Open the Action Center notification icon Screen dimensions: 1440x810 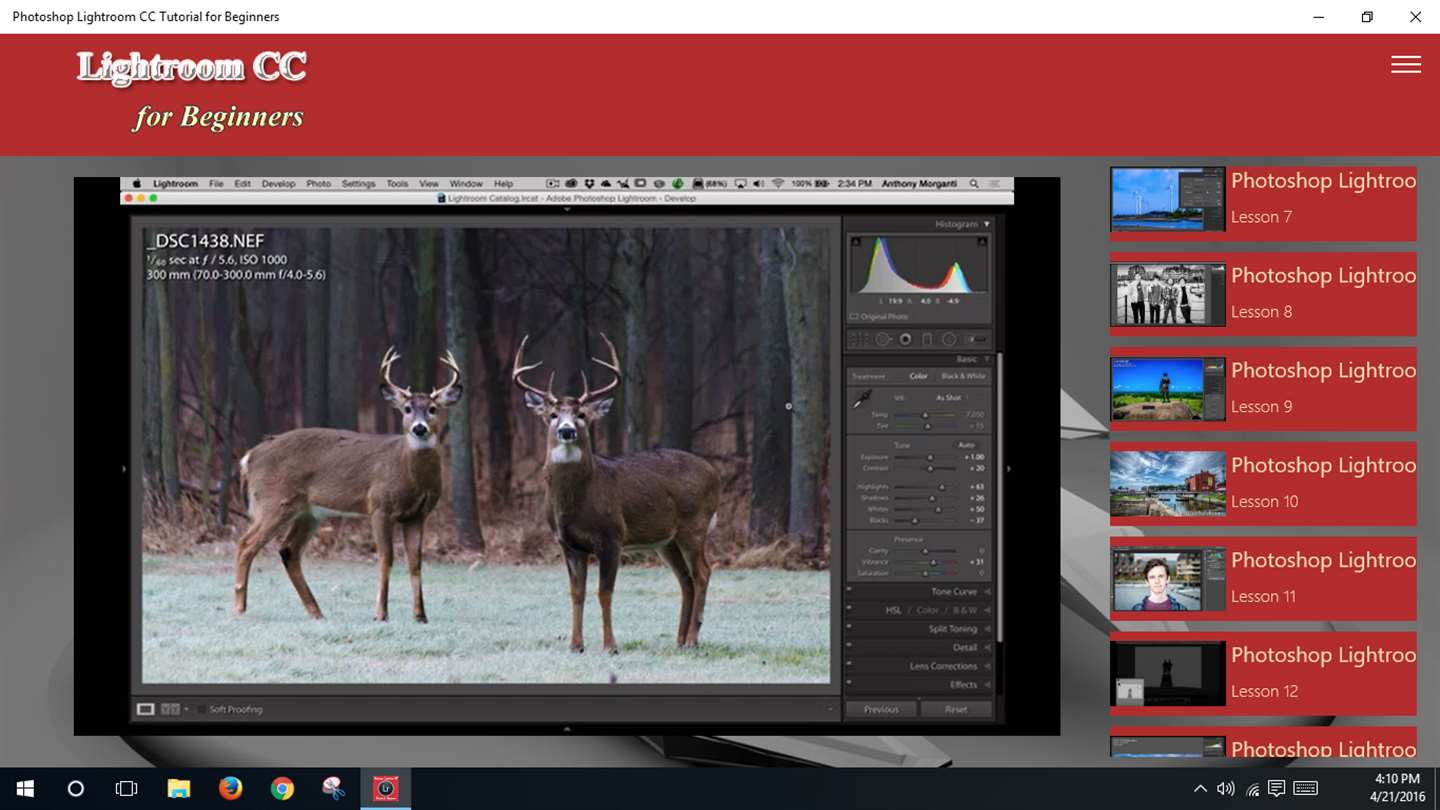1276,789
